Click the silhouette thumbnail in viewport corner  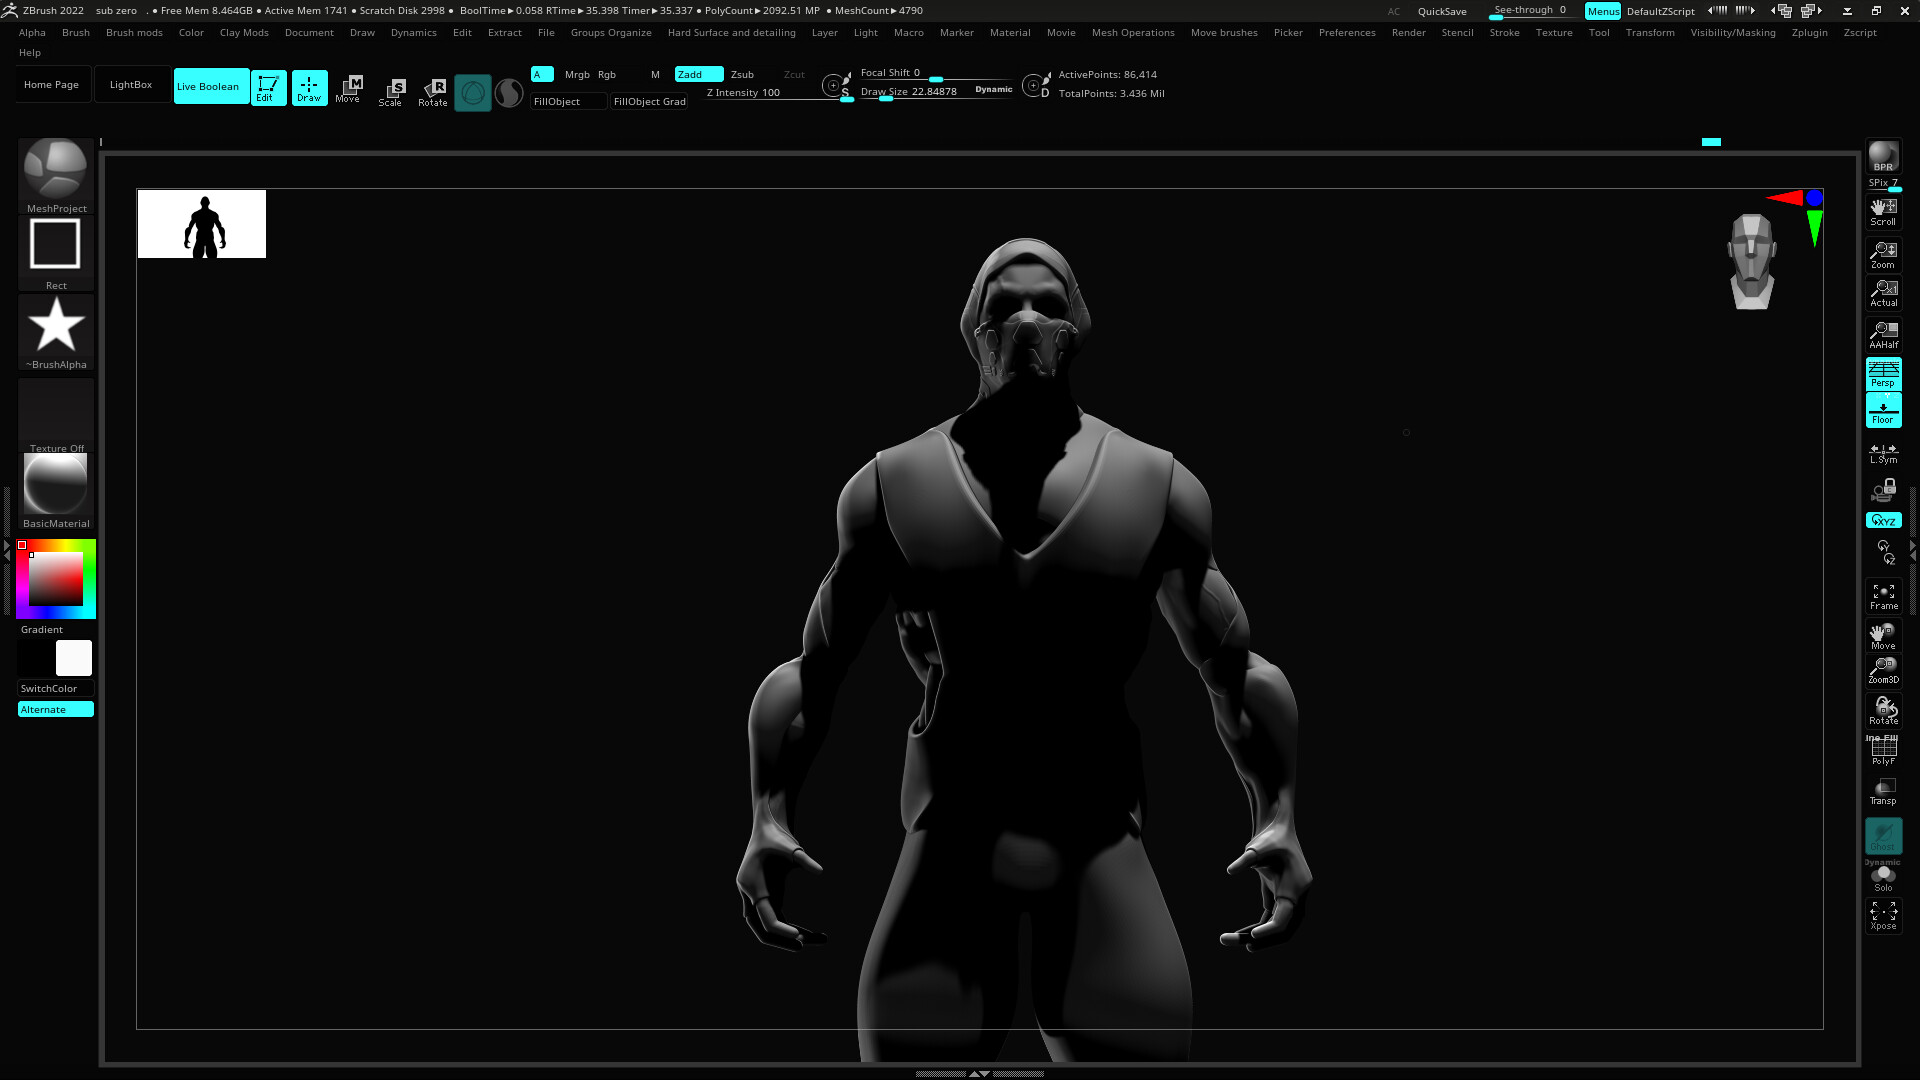[x=202, y=224]
